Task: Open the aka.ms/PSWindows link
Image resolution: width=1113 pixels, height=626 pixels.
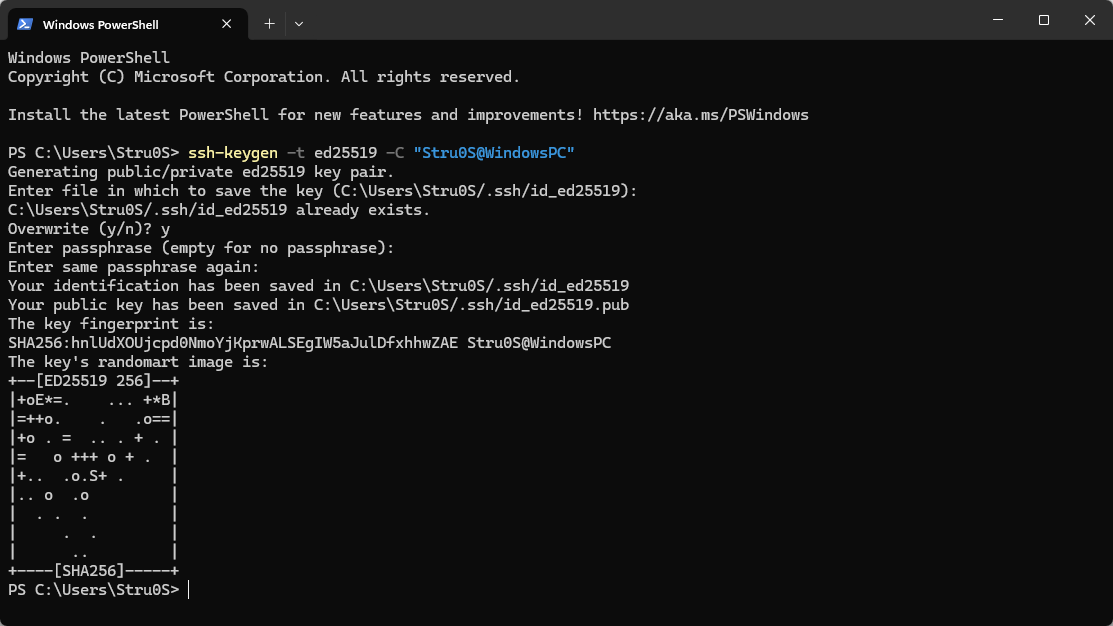Action: click(700, 115)
